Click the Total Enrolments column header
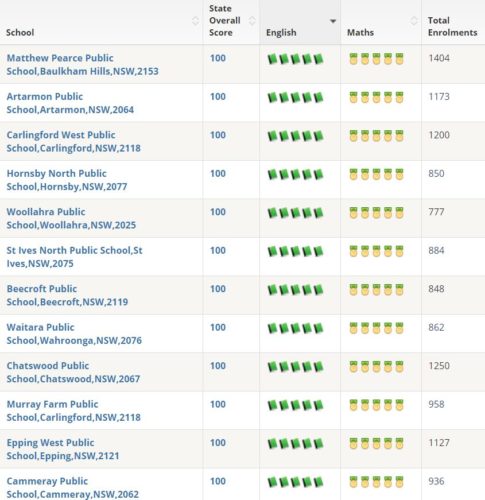485x500 pixels. point(452,26)
